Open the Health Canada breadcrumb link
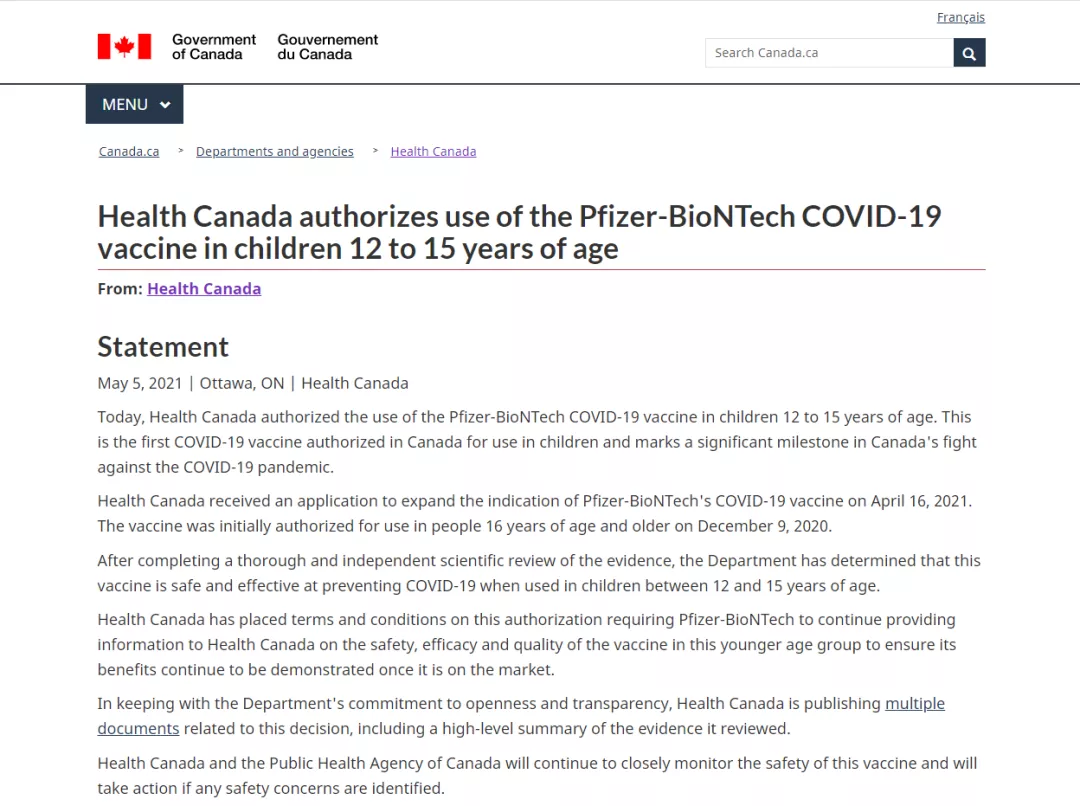 pos(433,152)
